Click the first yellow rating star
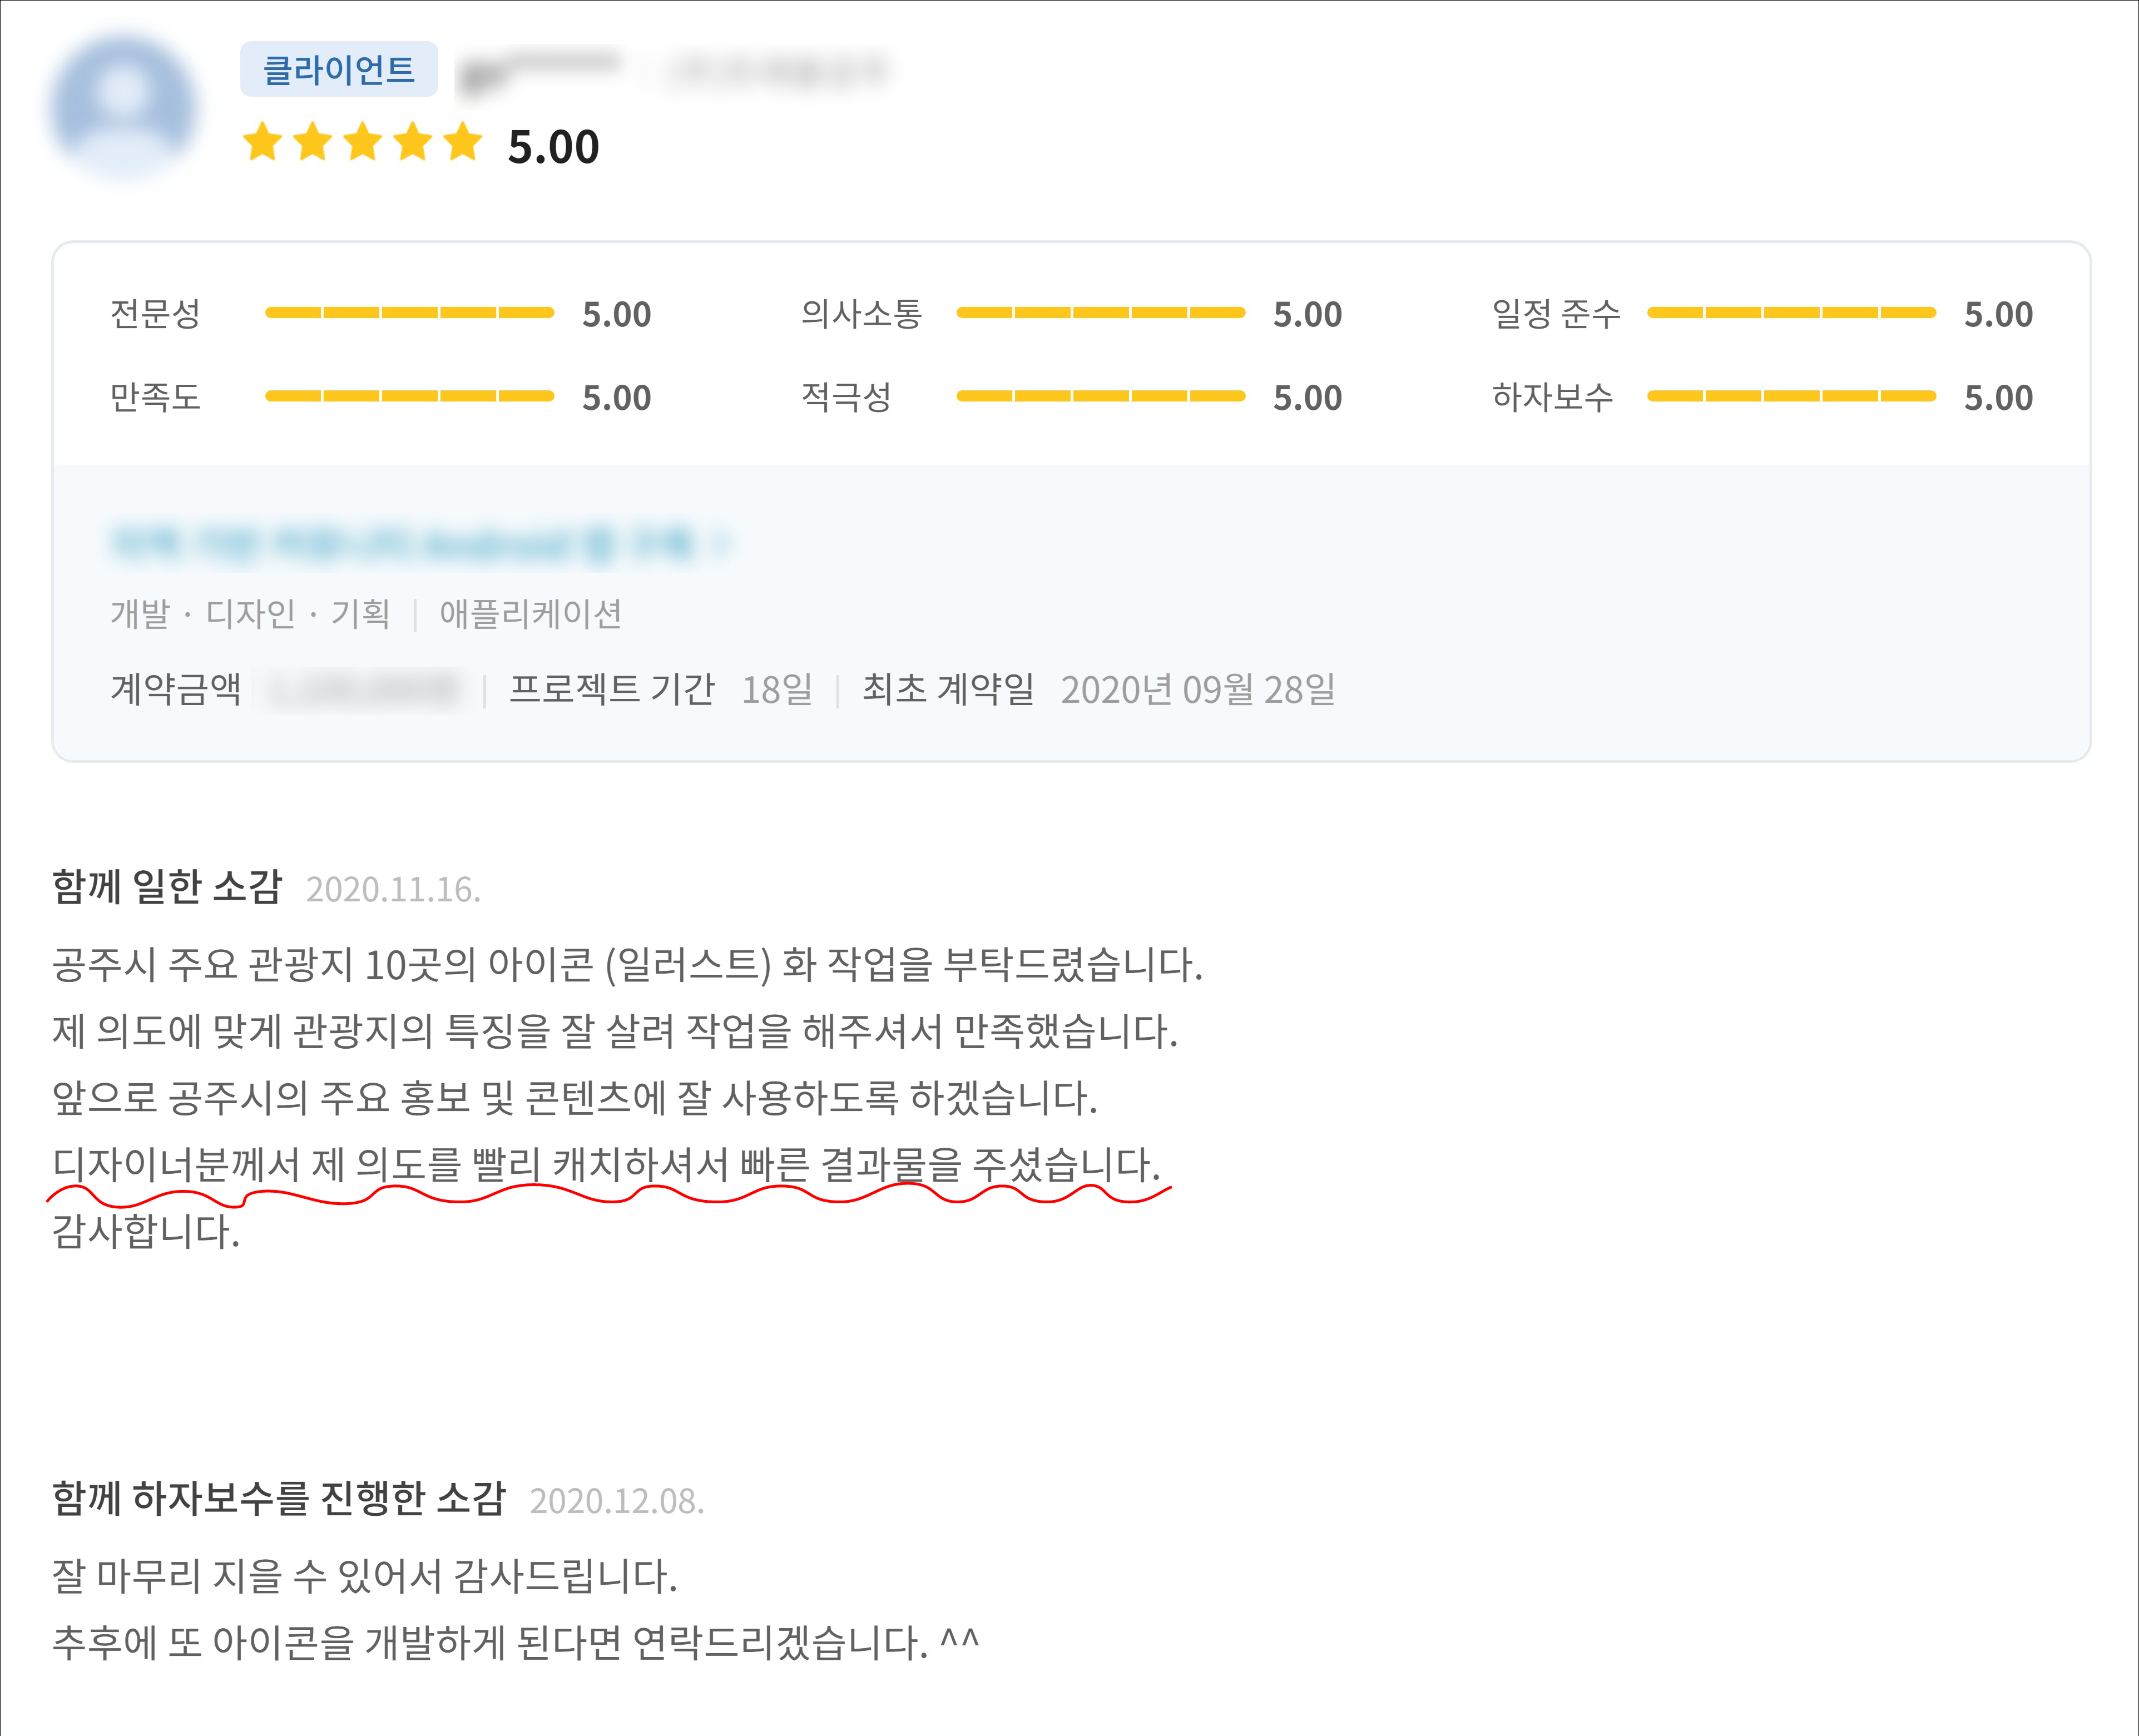Image resolution: width=2139 pixels, height=1736 pixels. [x=262, y=143]
